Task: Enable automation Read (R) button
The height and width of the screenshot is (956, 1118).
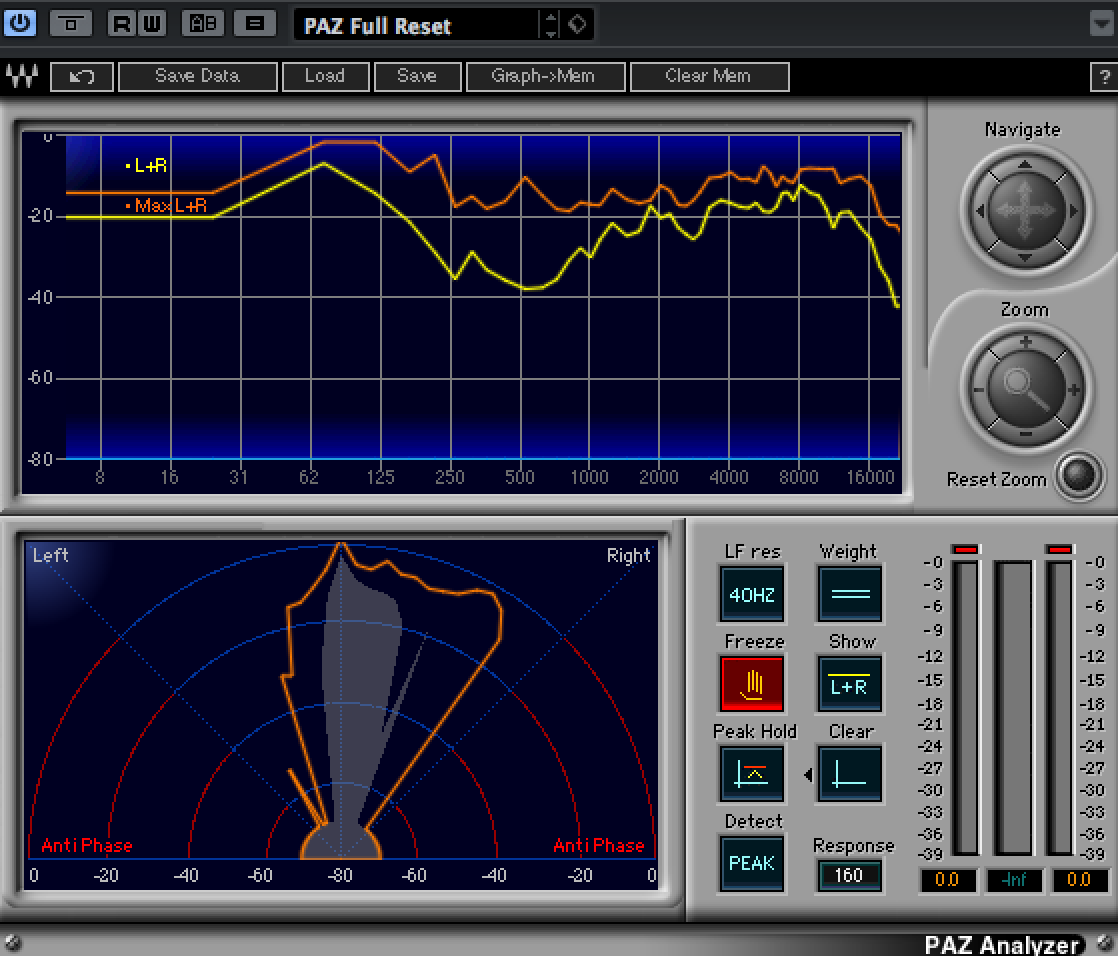Action: (x=122, y=23)
